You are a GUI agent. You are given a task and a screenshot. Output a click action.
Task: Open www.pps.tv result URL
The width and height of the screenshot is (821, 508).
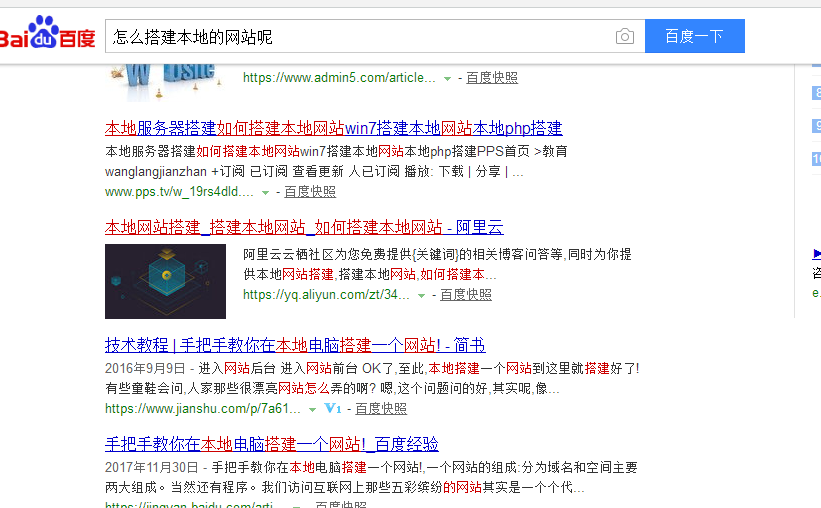pyautogui.click(x=179, y=192)
